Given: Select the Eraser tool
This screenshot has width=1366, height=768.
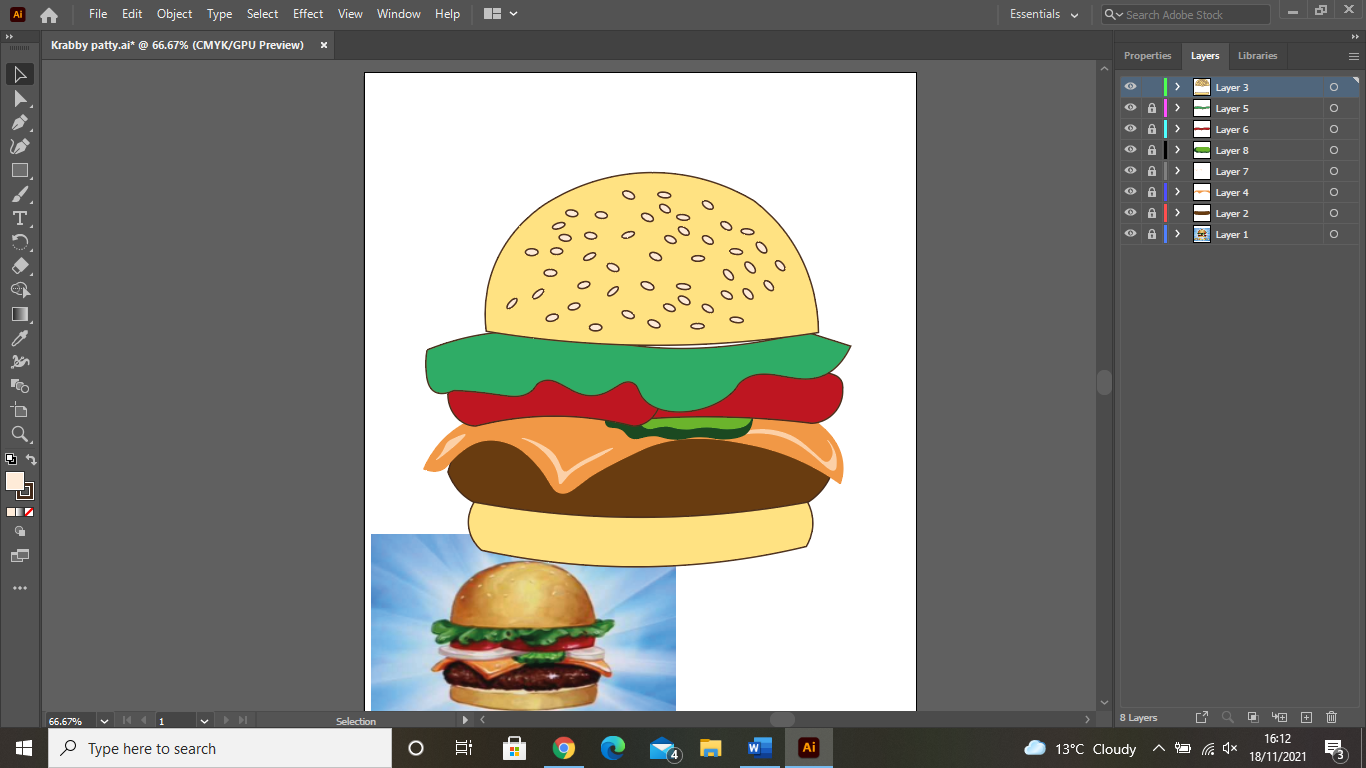Looking at the screenshot, I should 20,267.
